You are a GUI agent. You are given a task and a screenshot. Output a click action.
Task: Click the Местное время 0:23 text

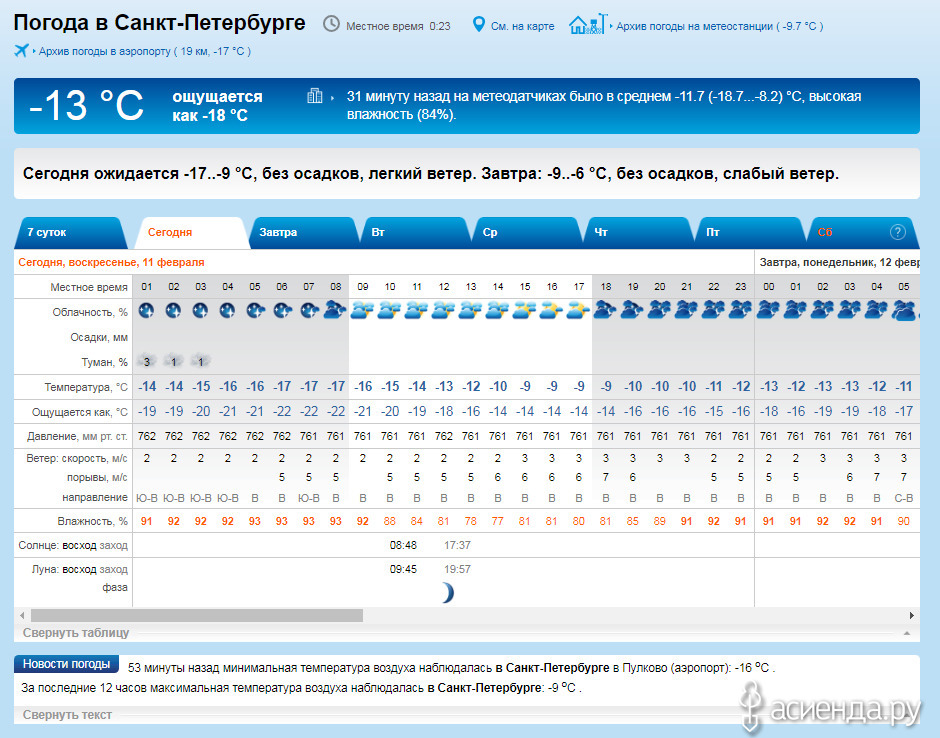[398, 26]
